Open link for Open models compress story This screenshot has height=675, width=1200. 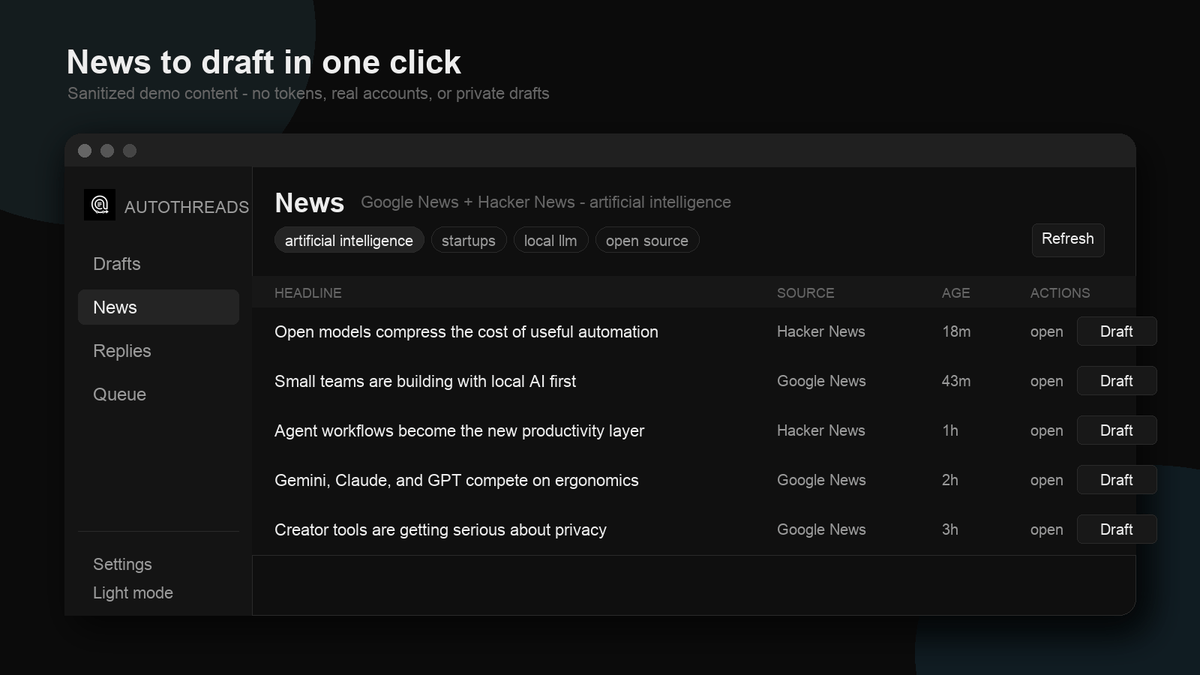pos(1047,332)
